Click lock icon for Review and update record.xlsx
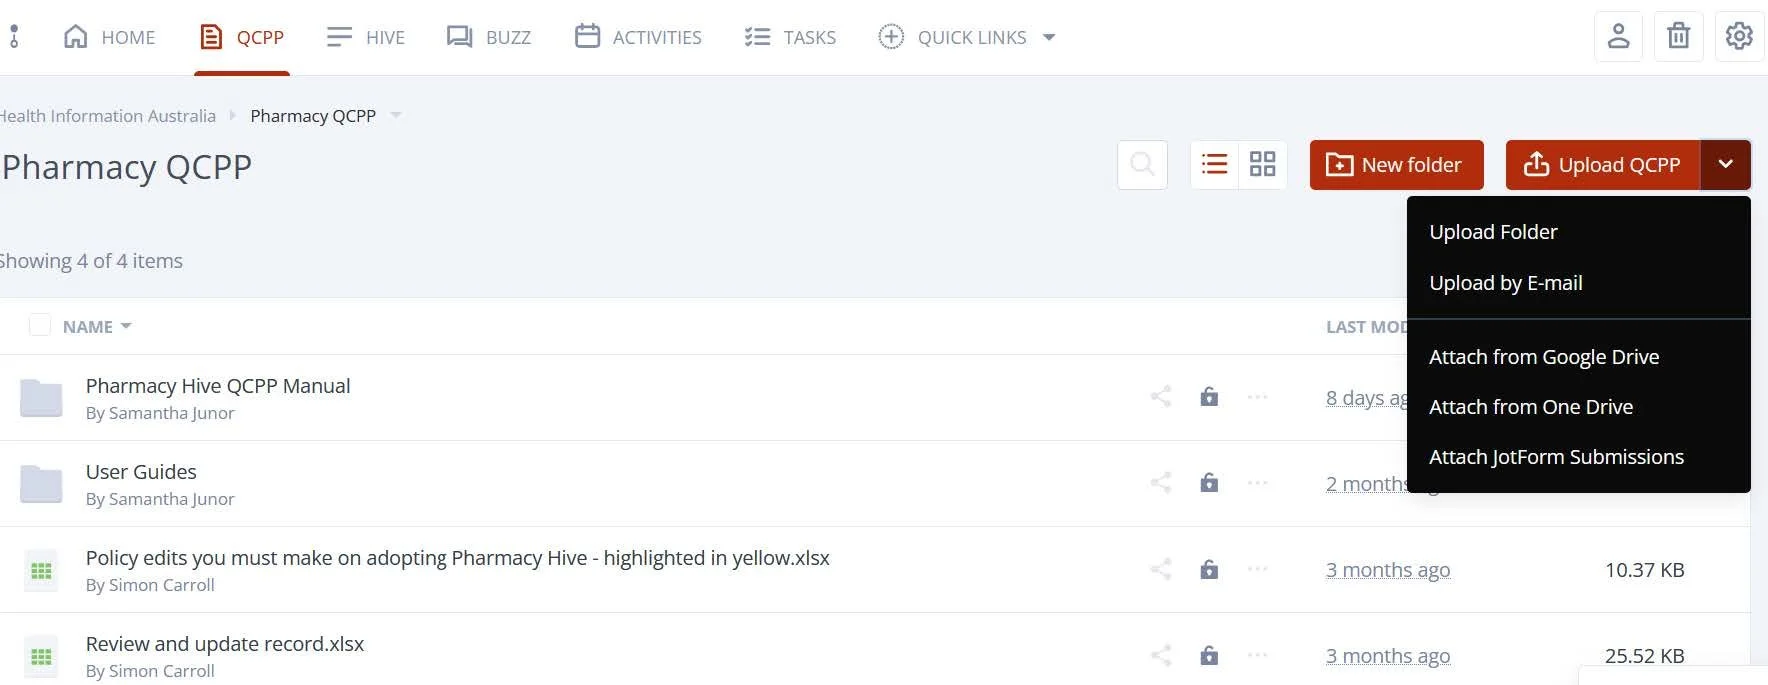Viewport: 1768px width, 685px height. (x=1209, y=655)
